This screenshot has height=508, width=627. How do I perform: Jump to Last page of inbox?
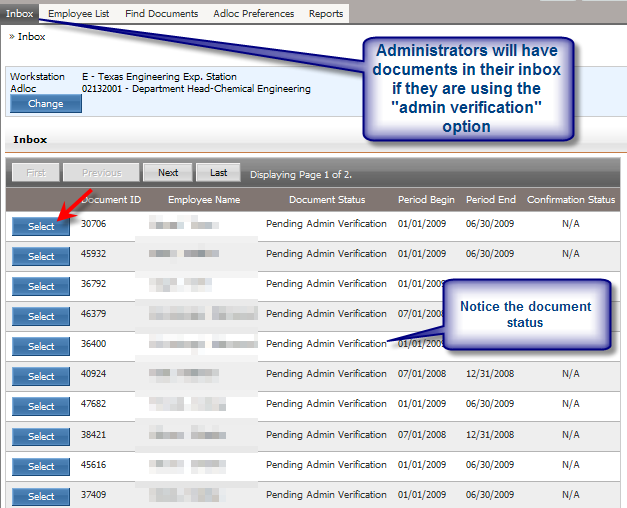[218, 173]
